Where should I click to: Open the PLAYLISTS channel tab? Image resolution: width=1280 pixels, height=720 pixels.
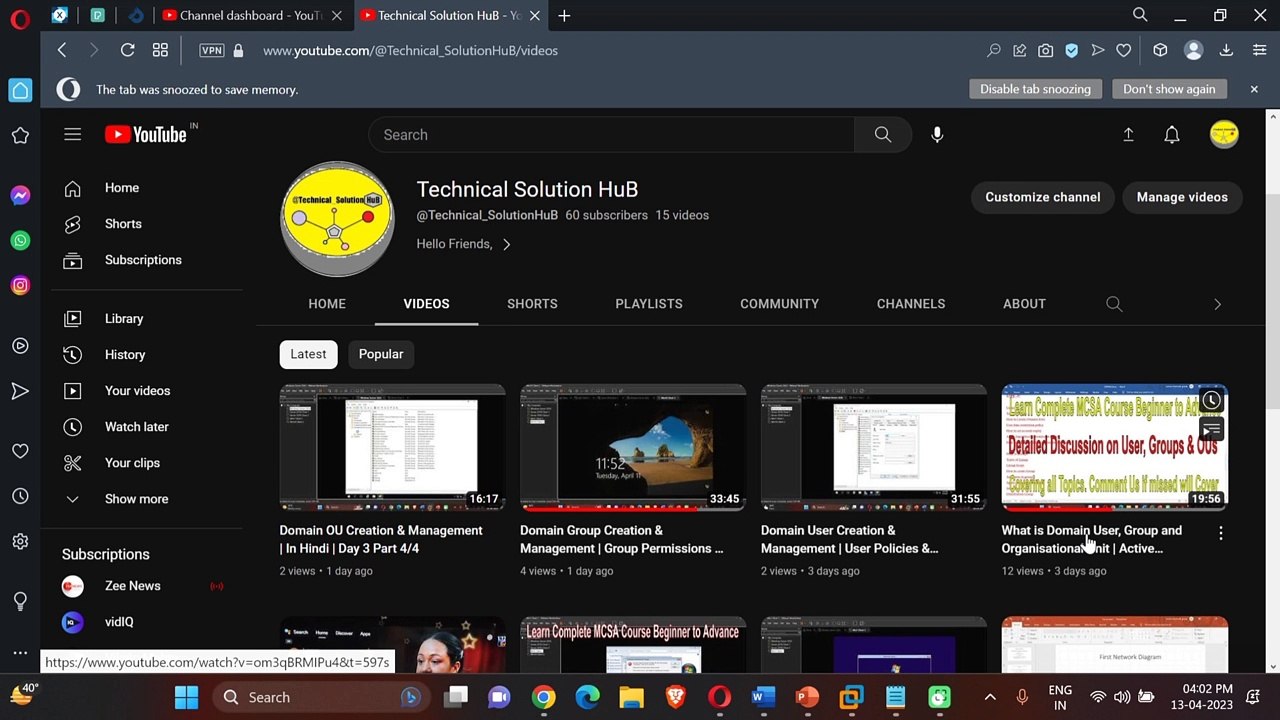coord(649,304)
